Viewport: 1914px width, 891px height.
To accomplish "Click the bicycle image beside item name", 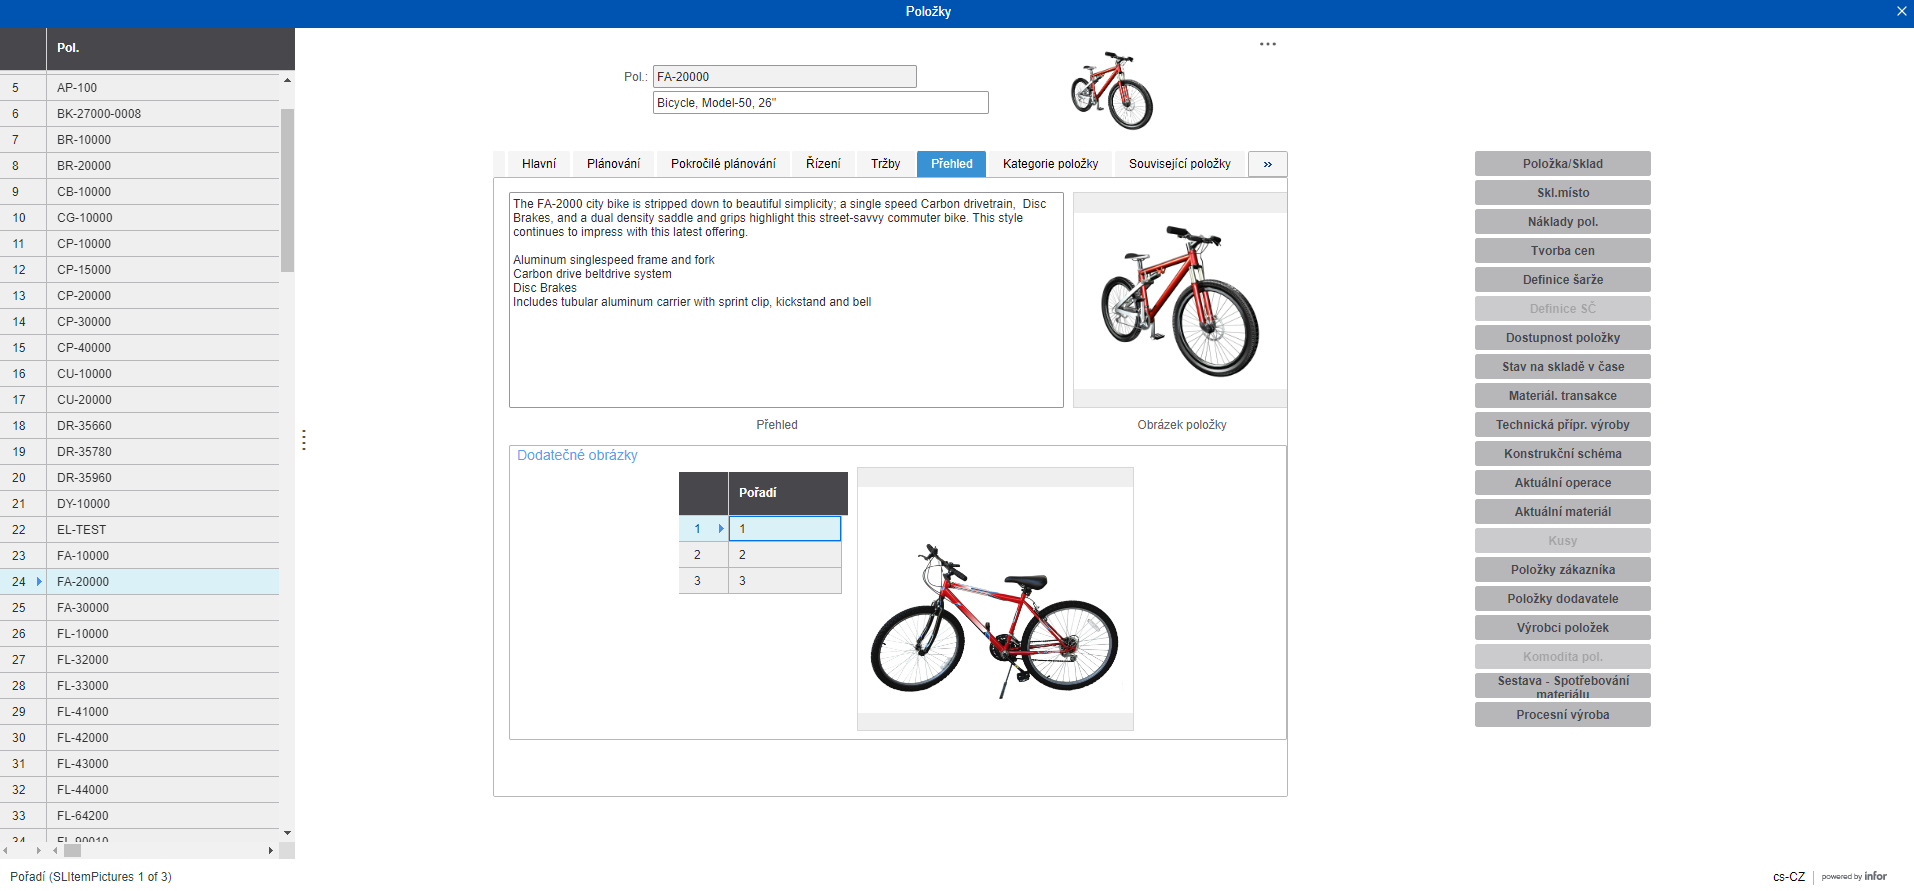I will tap(1111, 91).
